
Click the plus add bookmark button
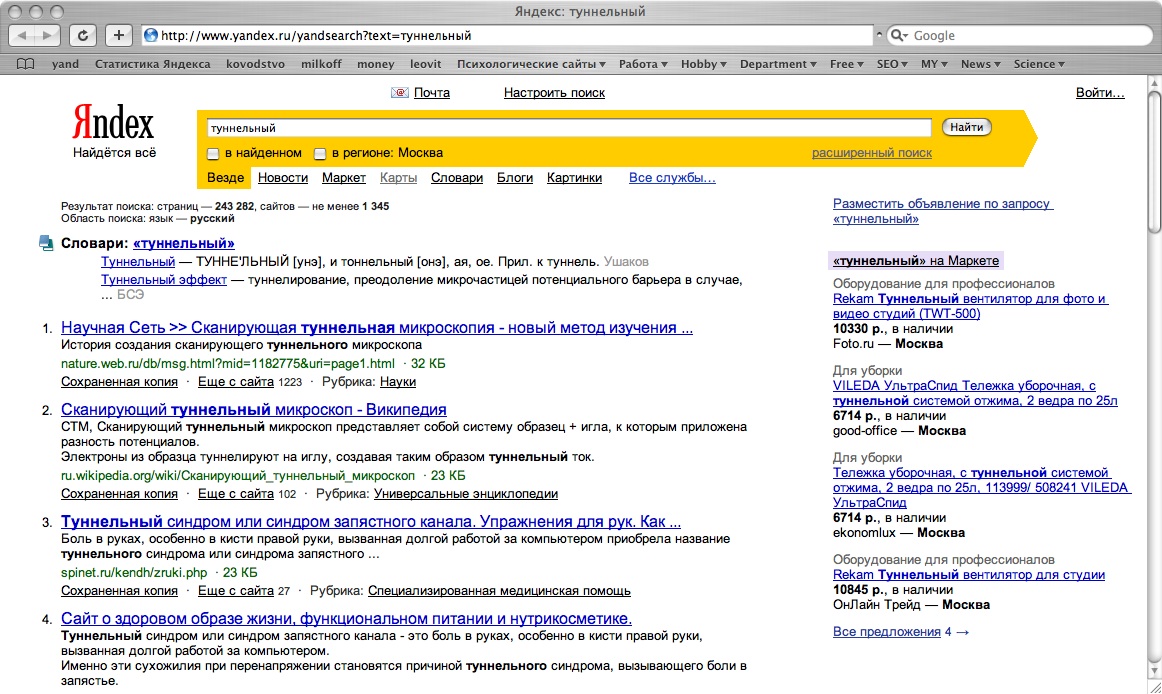(x=118, y=36)
